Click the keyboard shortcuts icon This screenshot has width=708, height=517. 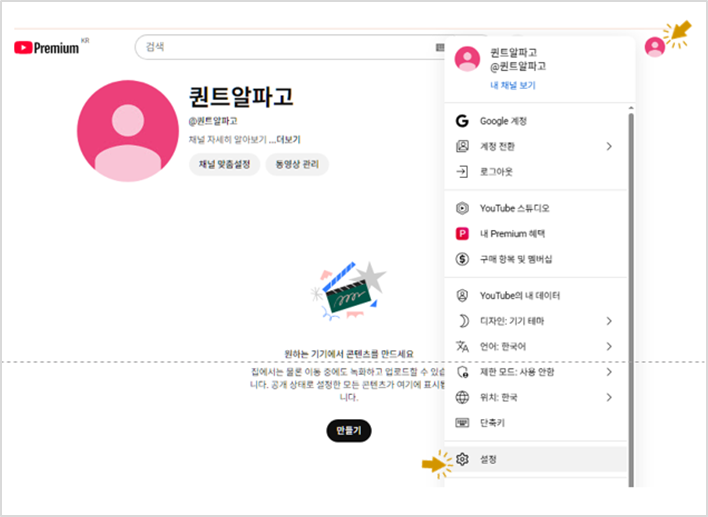(462, 423)
